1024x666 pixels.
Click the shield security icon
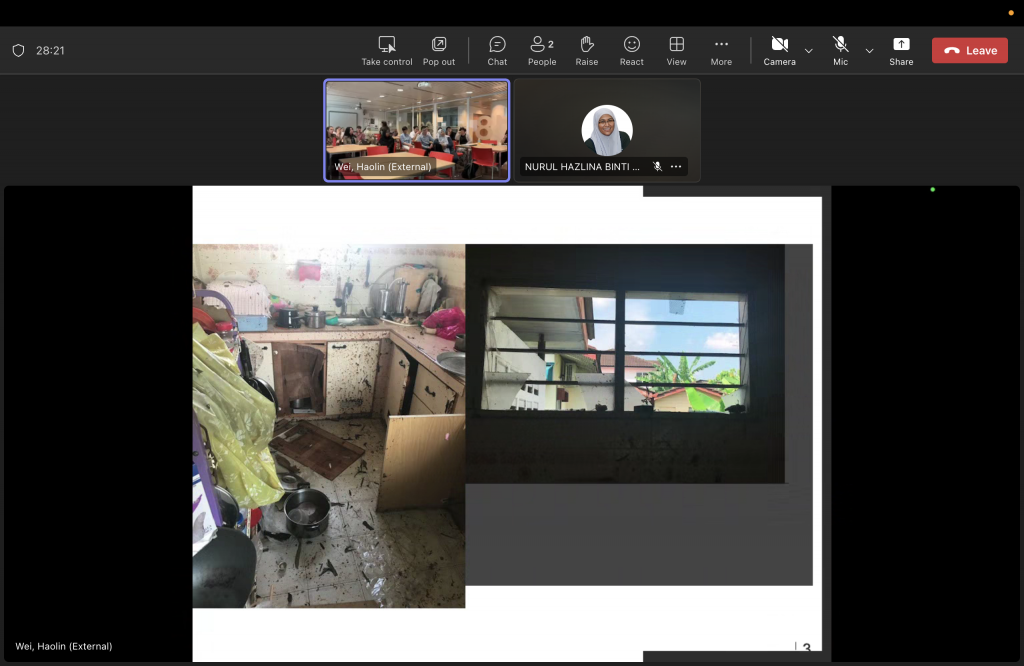click(18, 50)
